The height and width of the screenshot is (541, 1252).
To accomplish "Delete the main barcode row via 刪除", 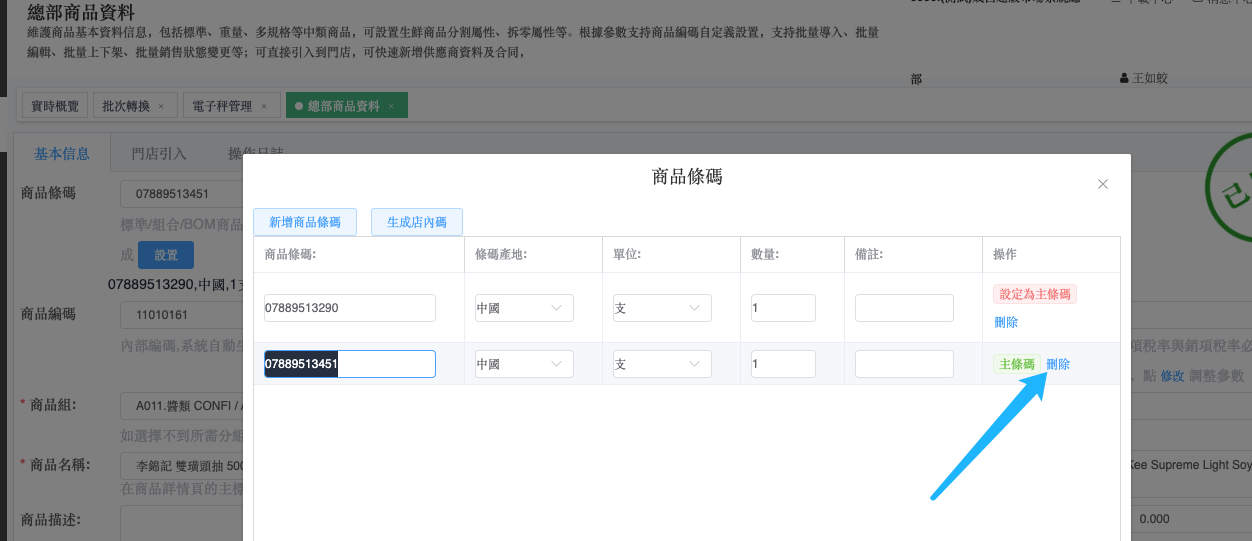I will point(1058,364).
